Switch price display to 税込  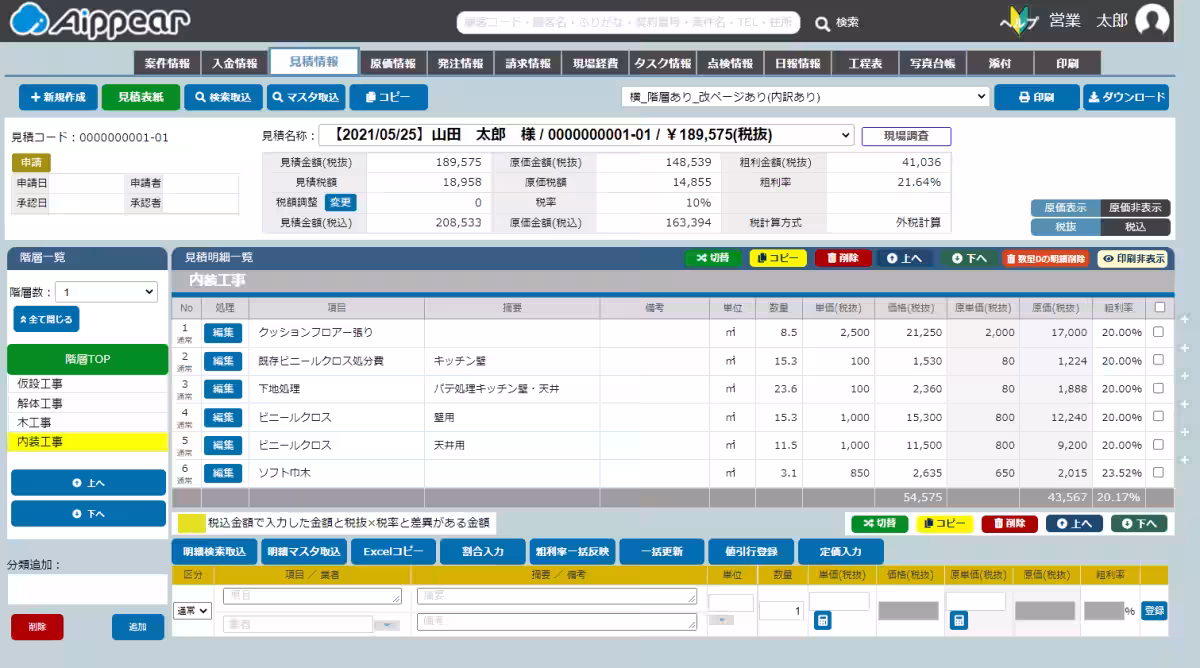(1135, 227)
